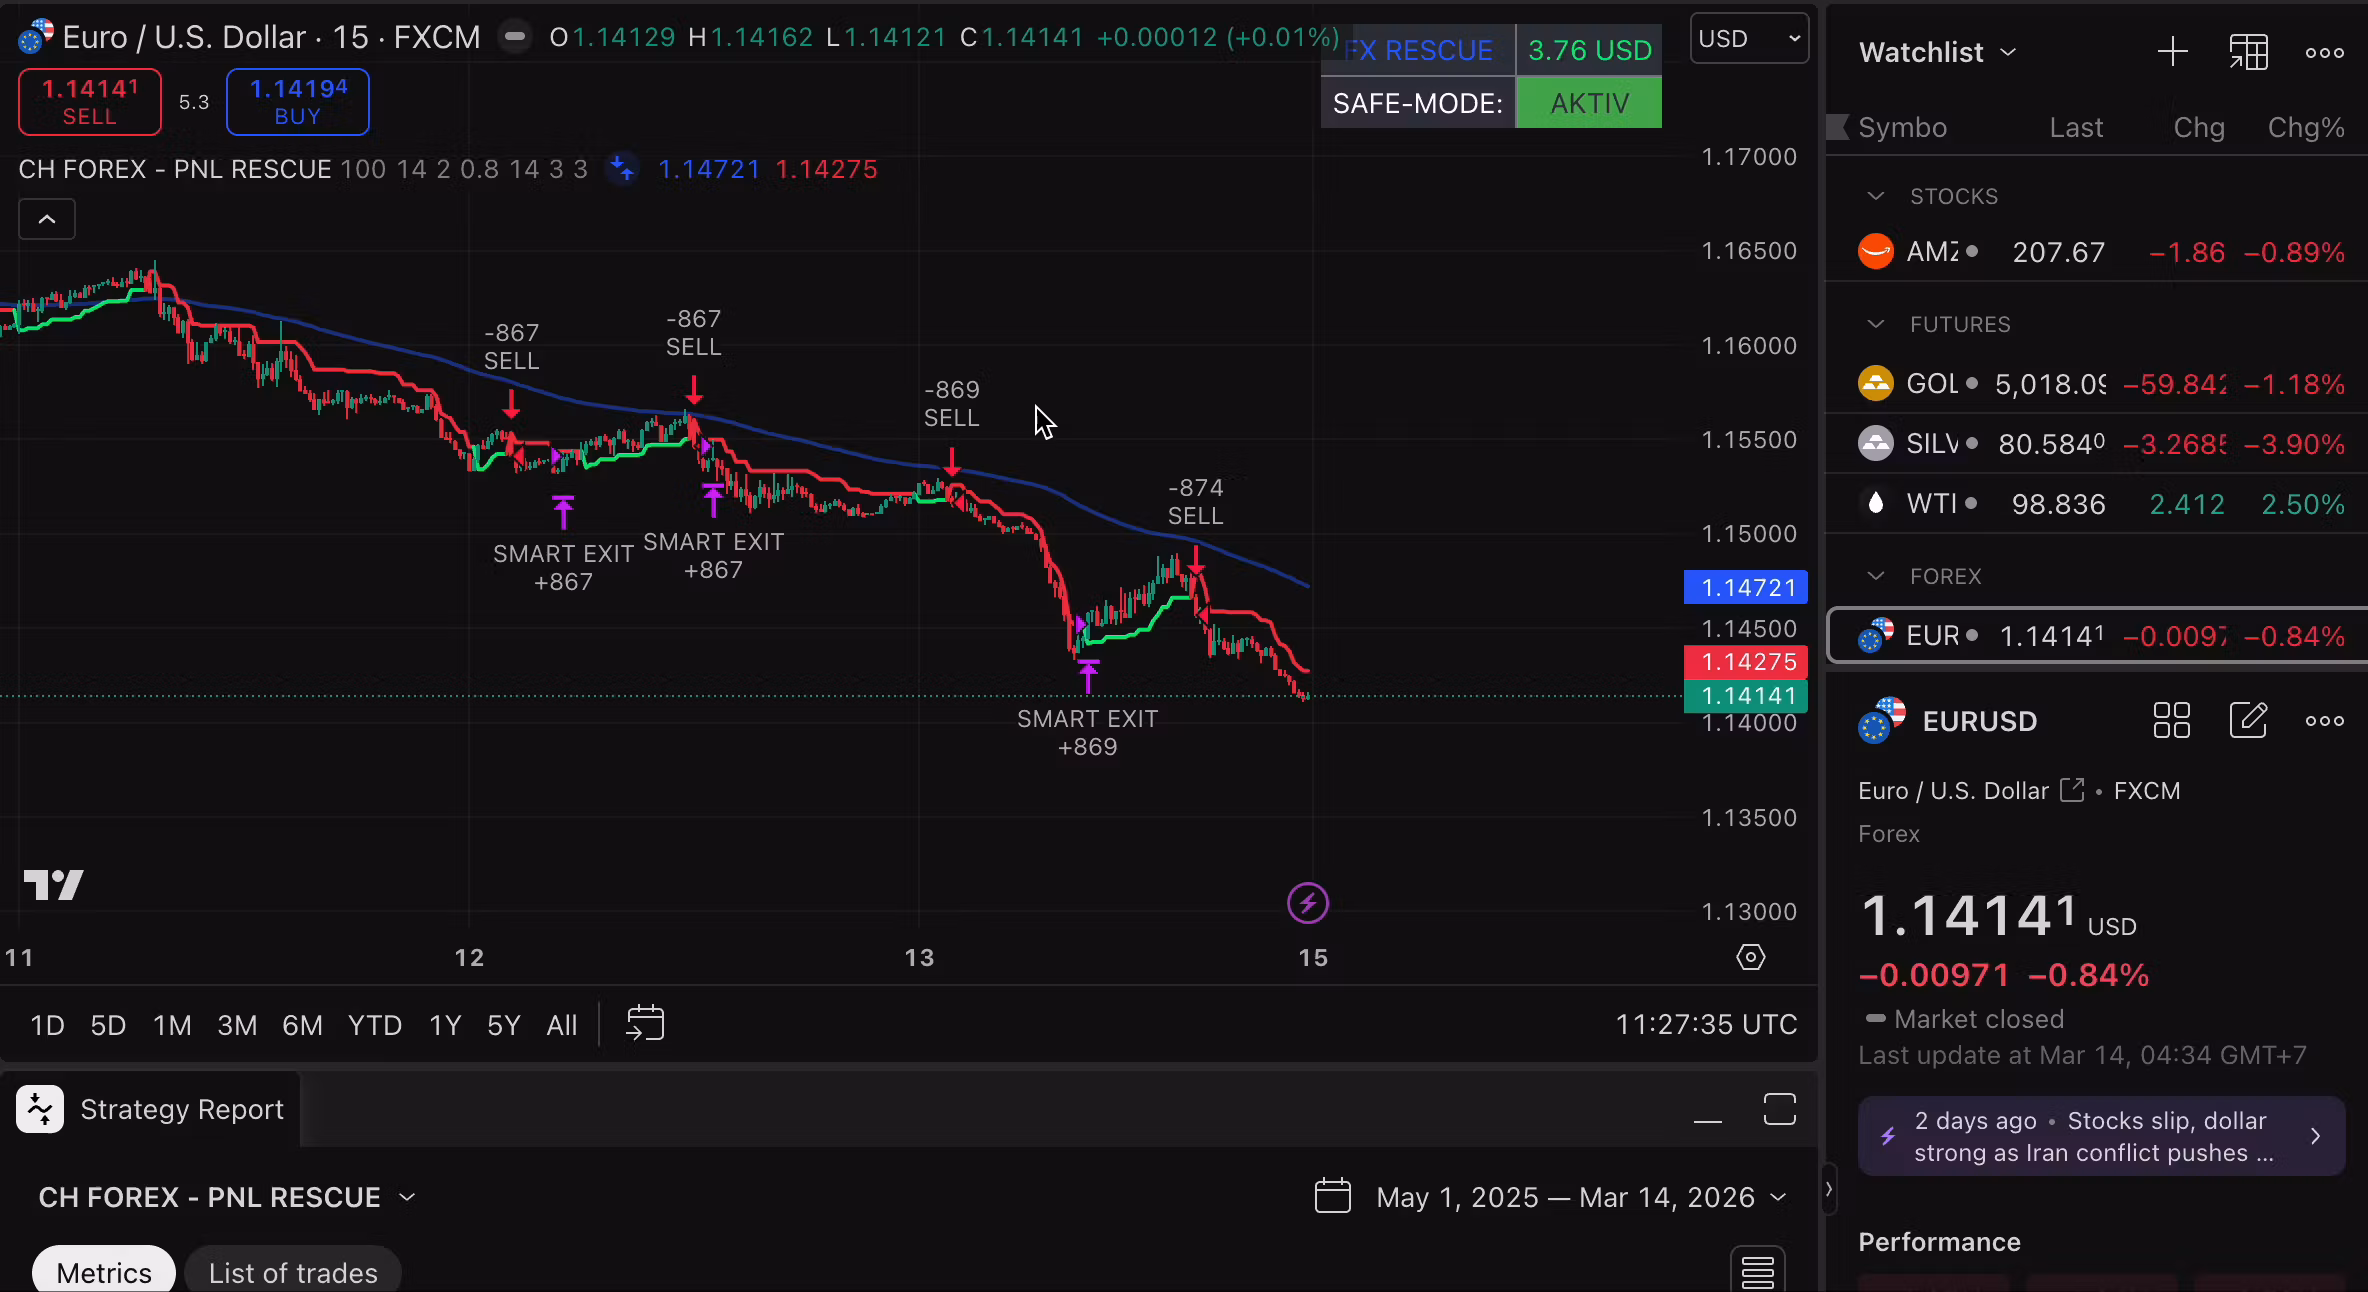Open chart settings gear near price scale
Image resolution: width=2368 pixels, height=1292 pixels.
[1750, 957]
